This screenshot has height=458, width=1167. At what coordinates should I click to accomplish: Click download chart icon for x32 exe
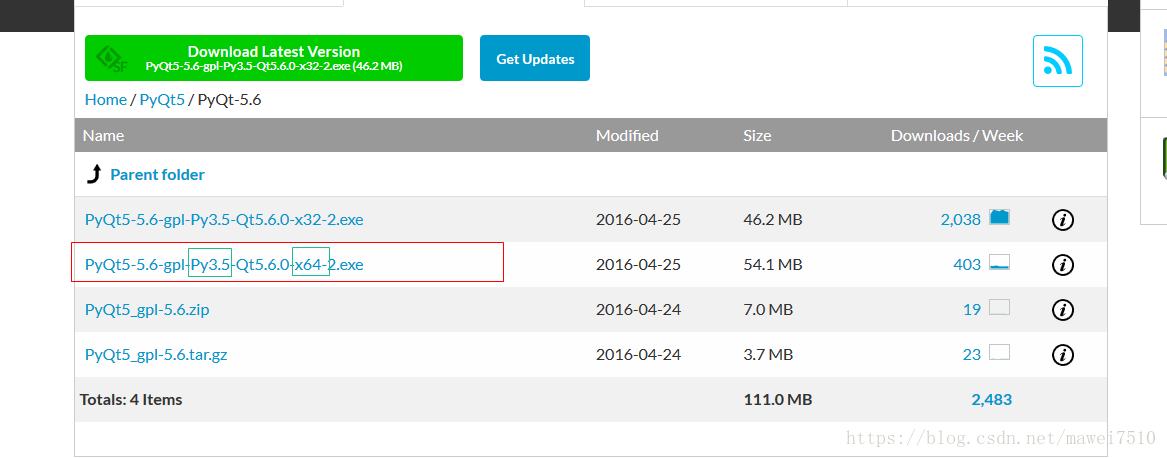[999, 217]
